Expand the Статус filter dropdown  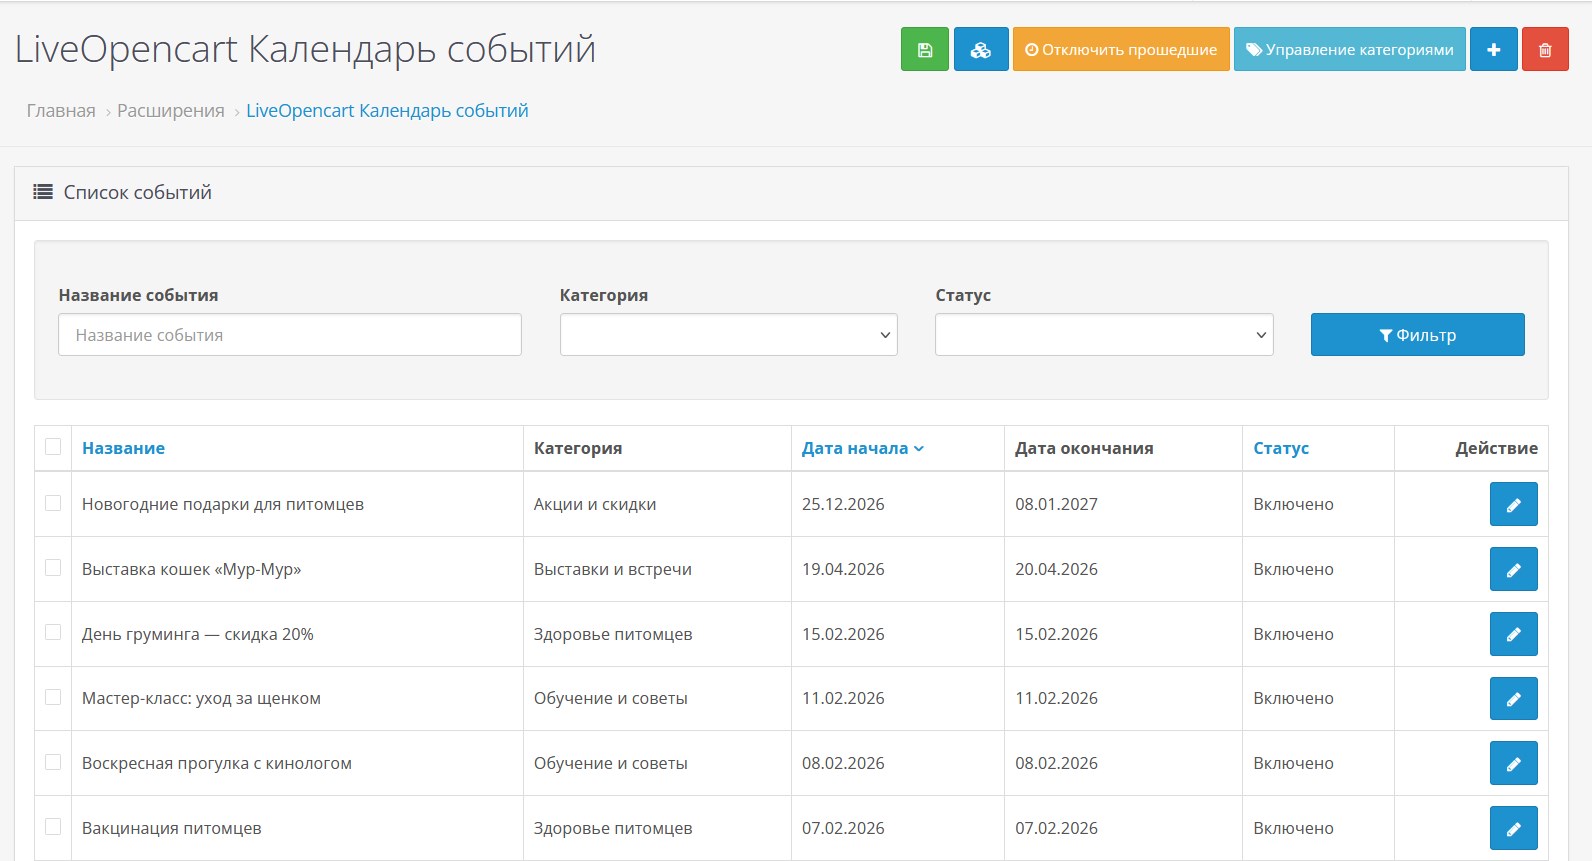coord(1103,335)
